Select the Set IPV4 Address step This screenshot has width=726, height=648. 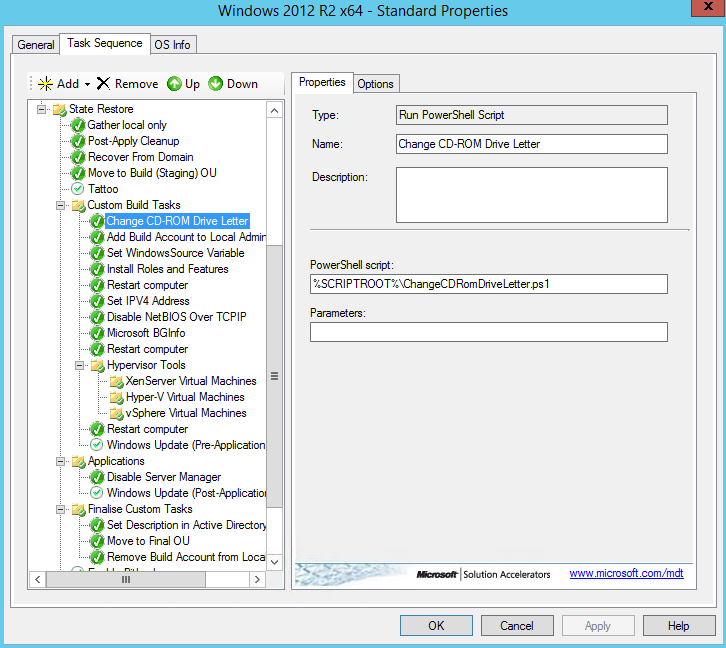[148, 301]
